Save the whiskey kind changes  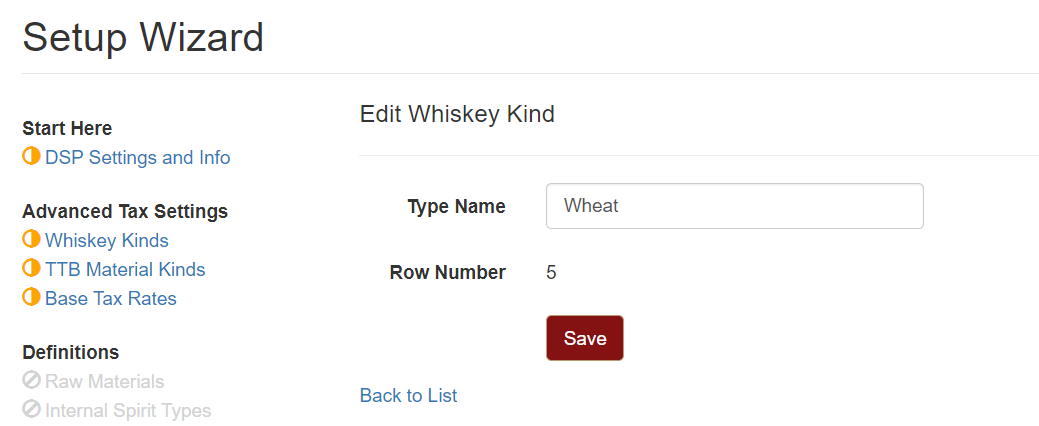(584, 338)
